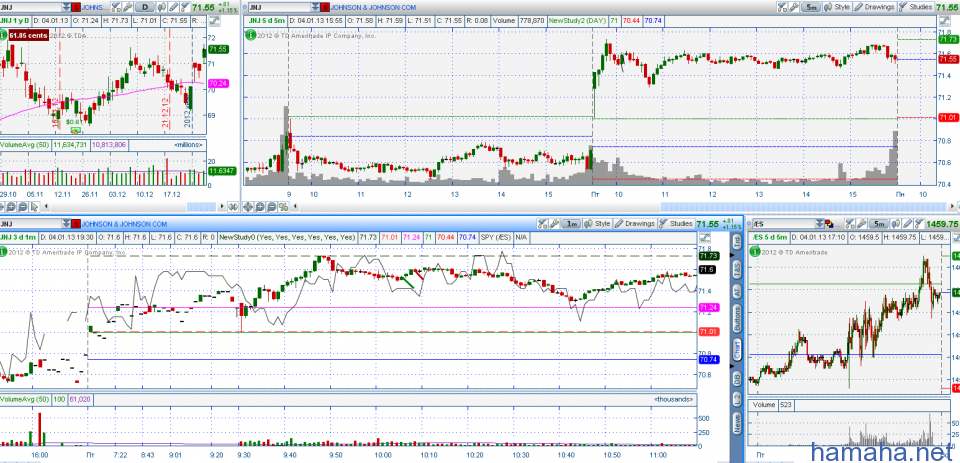Click the chart settings wrench in the daily chart
This screenshot has height=463, width=960.
pyautogui.click(x=127, y=7)
